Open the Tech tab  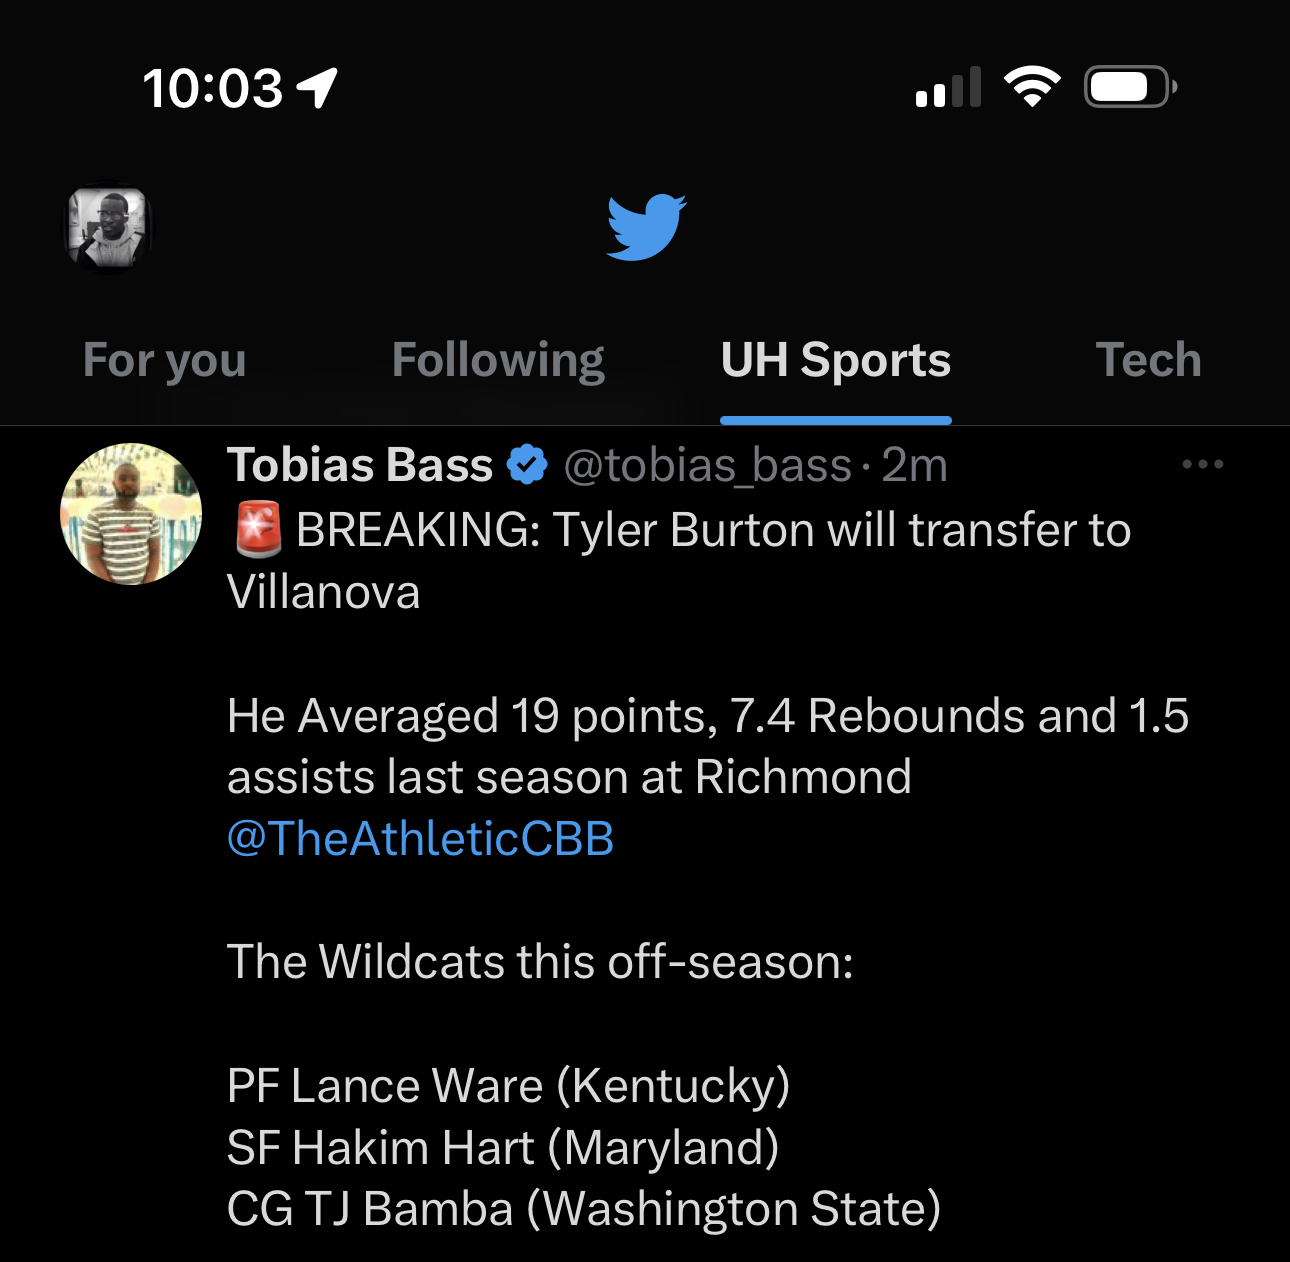coord(1148,360)
